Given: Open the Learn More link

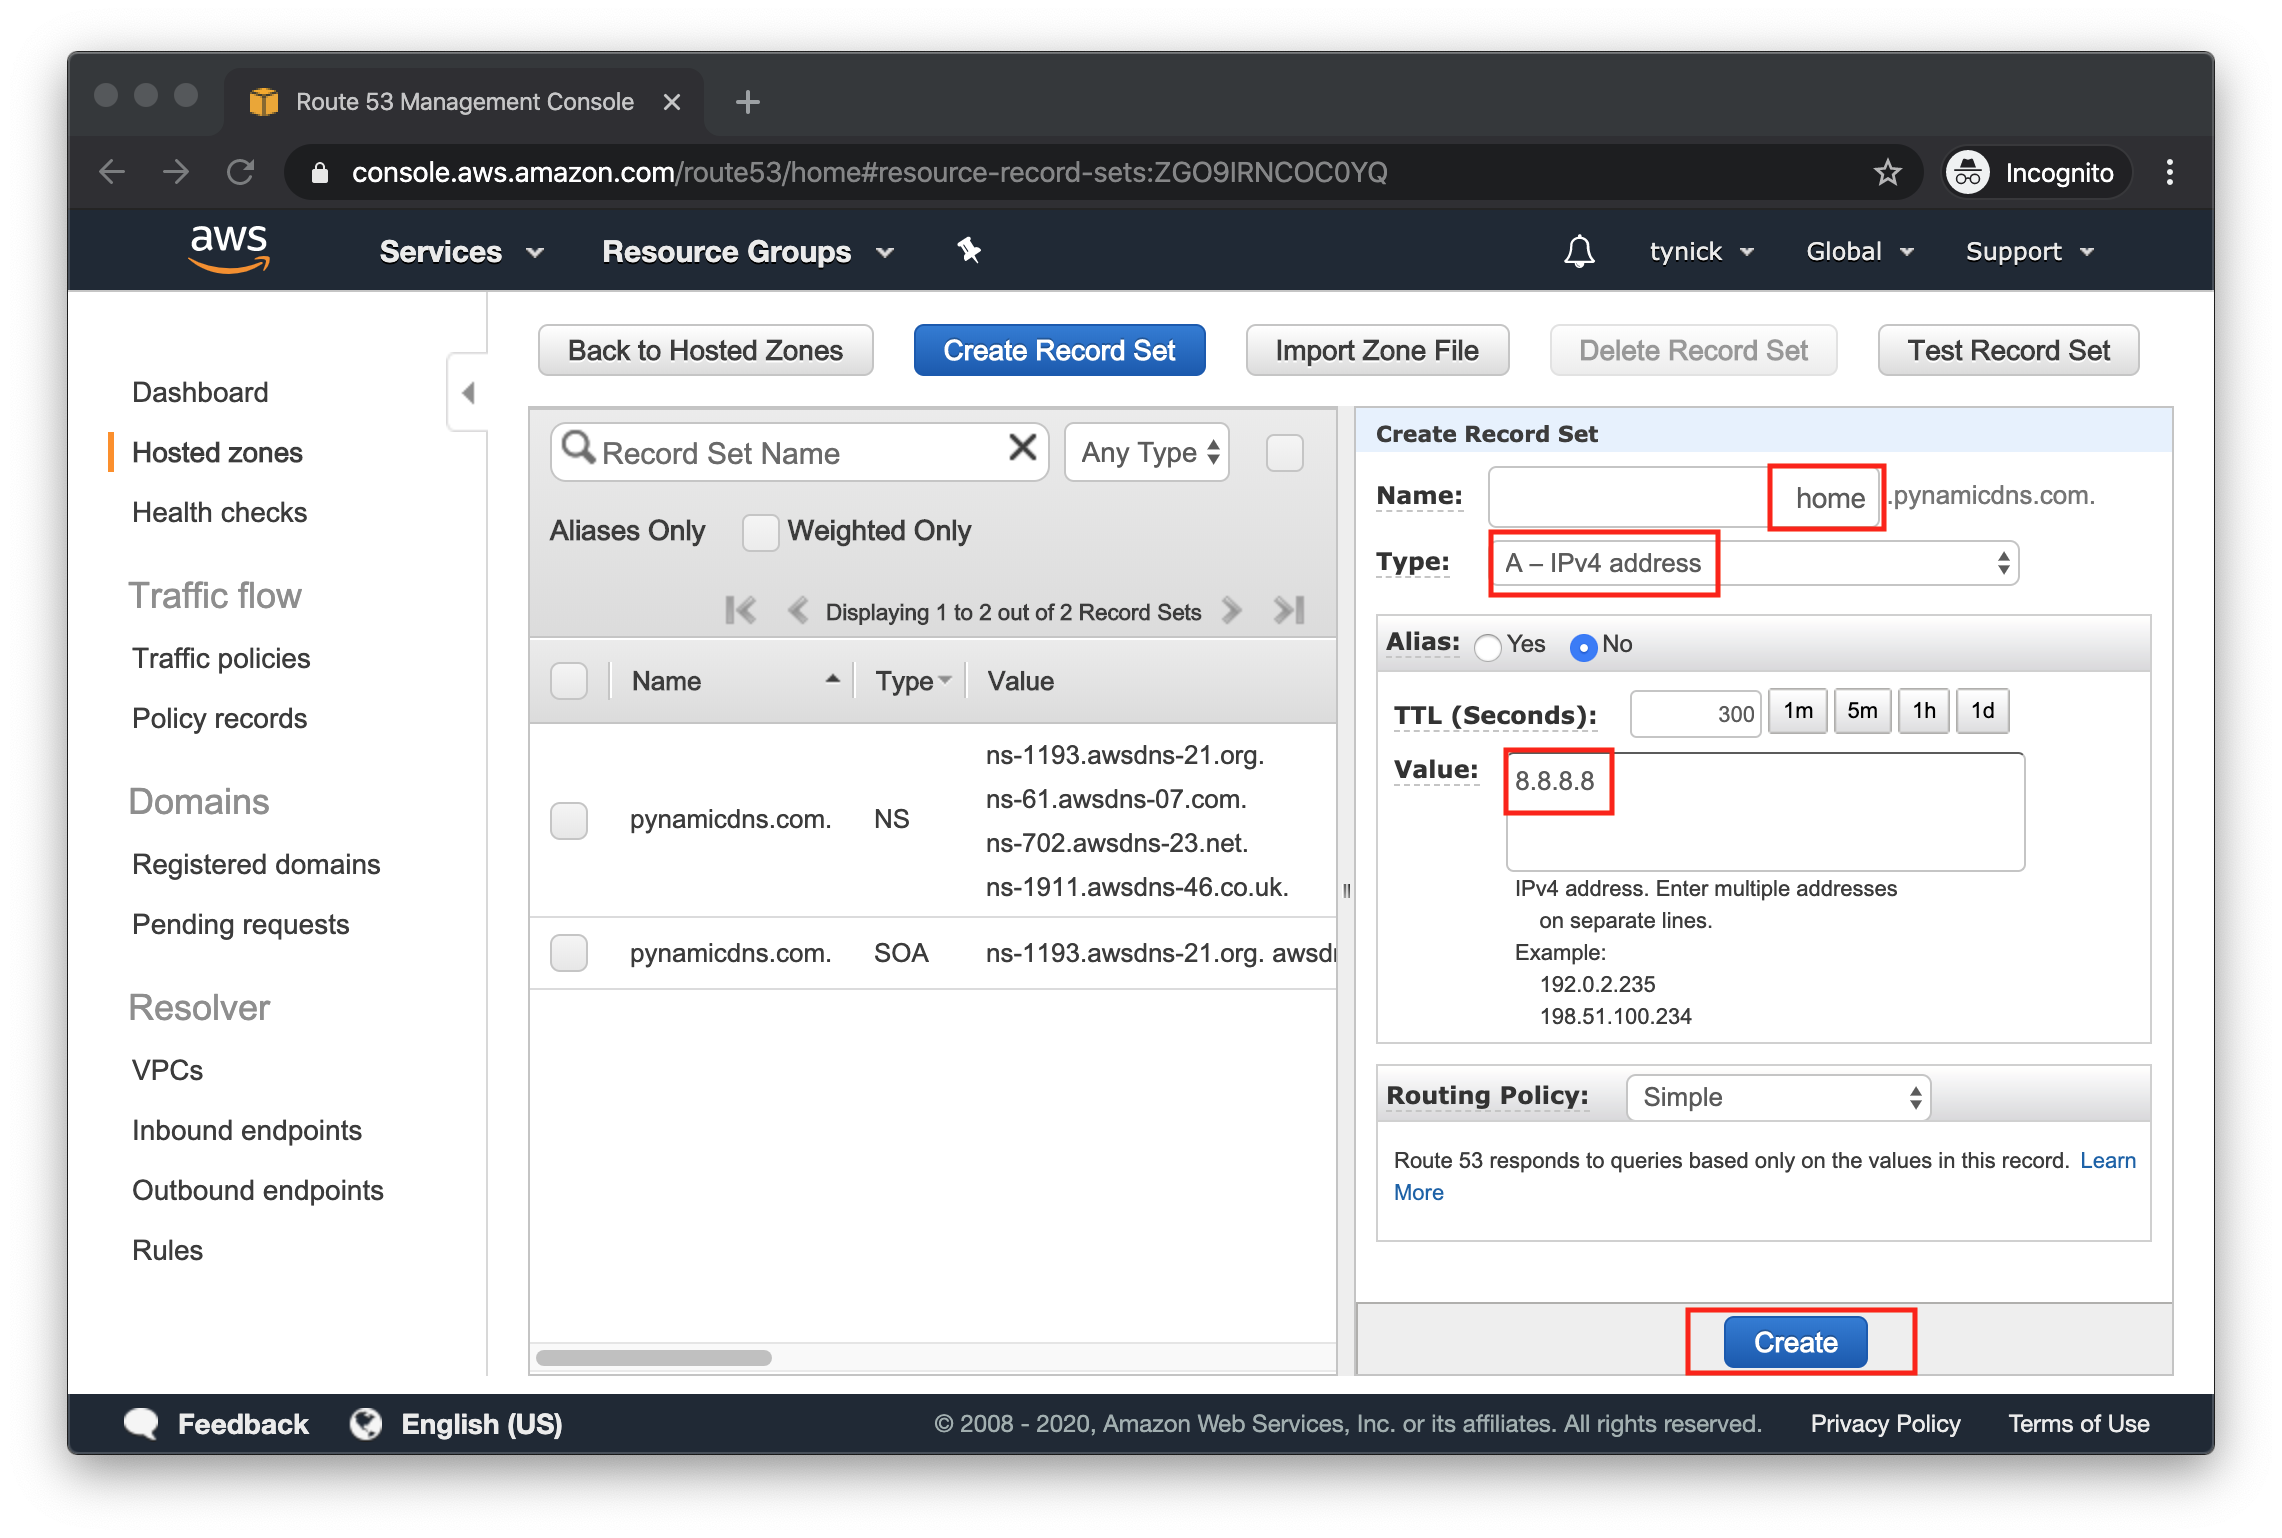Looking at the screenshot, I should [x=2107, y=1160].
